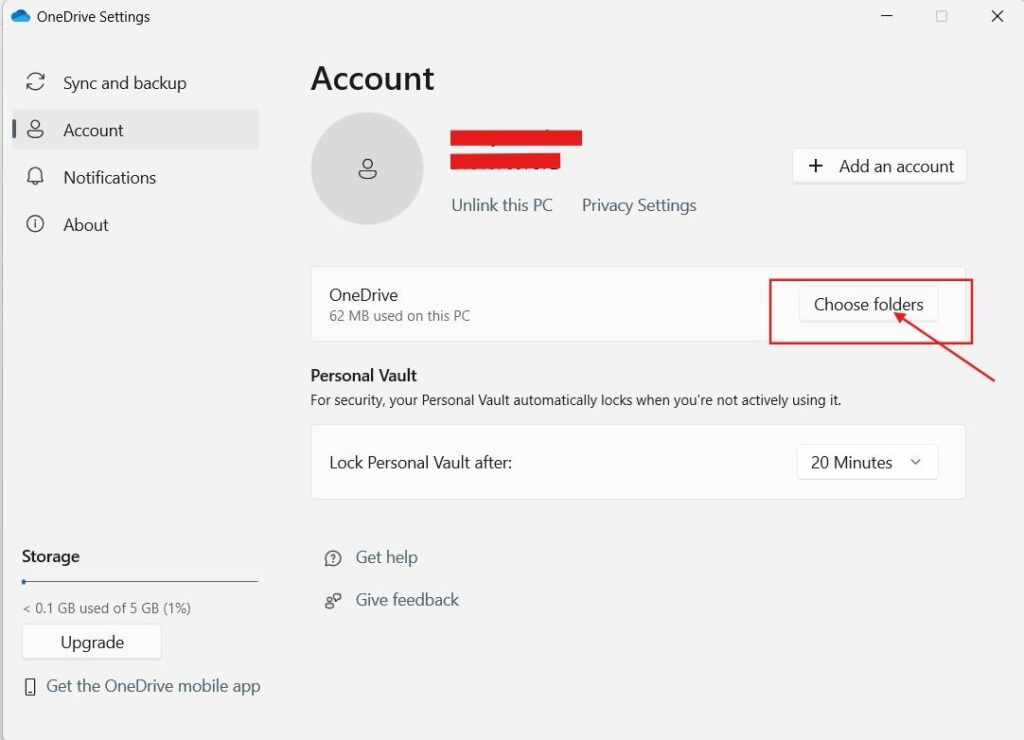
Task: Unlink this PC from OneDrive
Action: 502,205
